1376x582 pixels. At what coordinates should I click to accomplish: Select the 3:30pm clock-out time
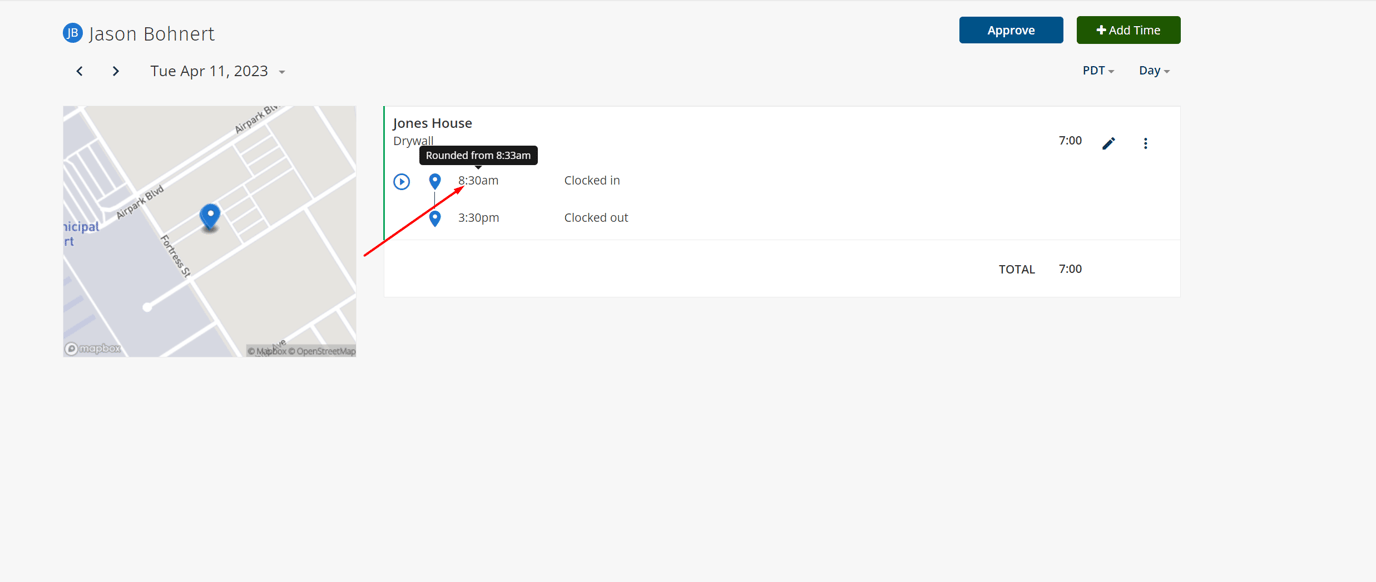pos(478,218)
